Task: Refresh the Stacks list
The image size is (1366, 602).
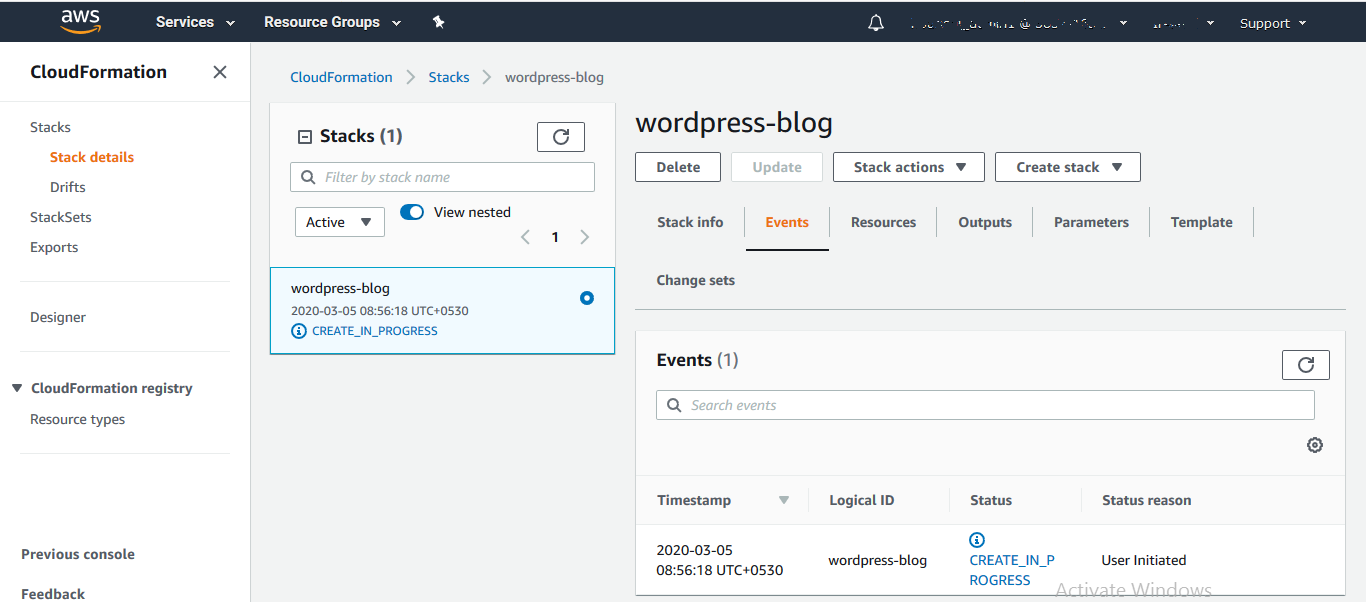Action: (x=561, y=137)
